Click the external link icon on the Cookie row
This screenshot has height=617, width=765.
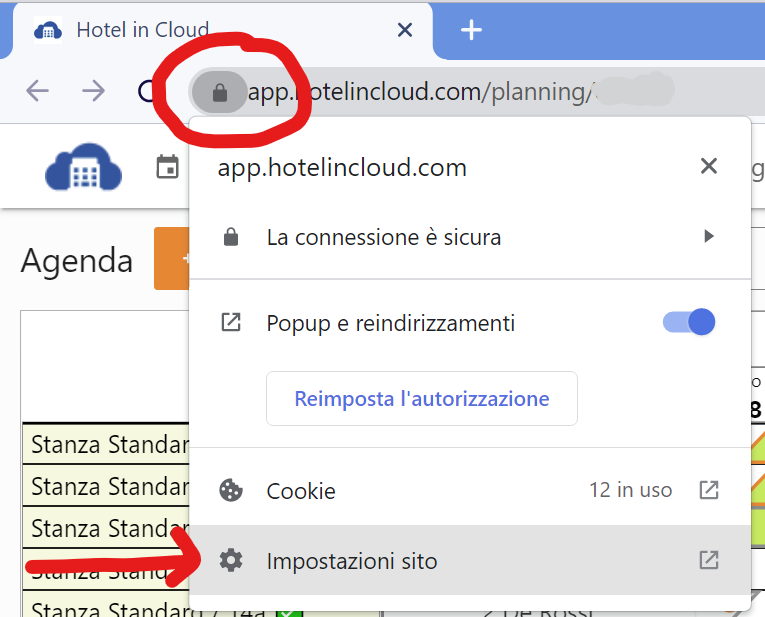tap(709, 490)
